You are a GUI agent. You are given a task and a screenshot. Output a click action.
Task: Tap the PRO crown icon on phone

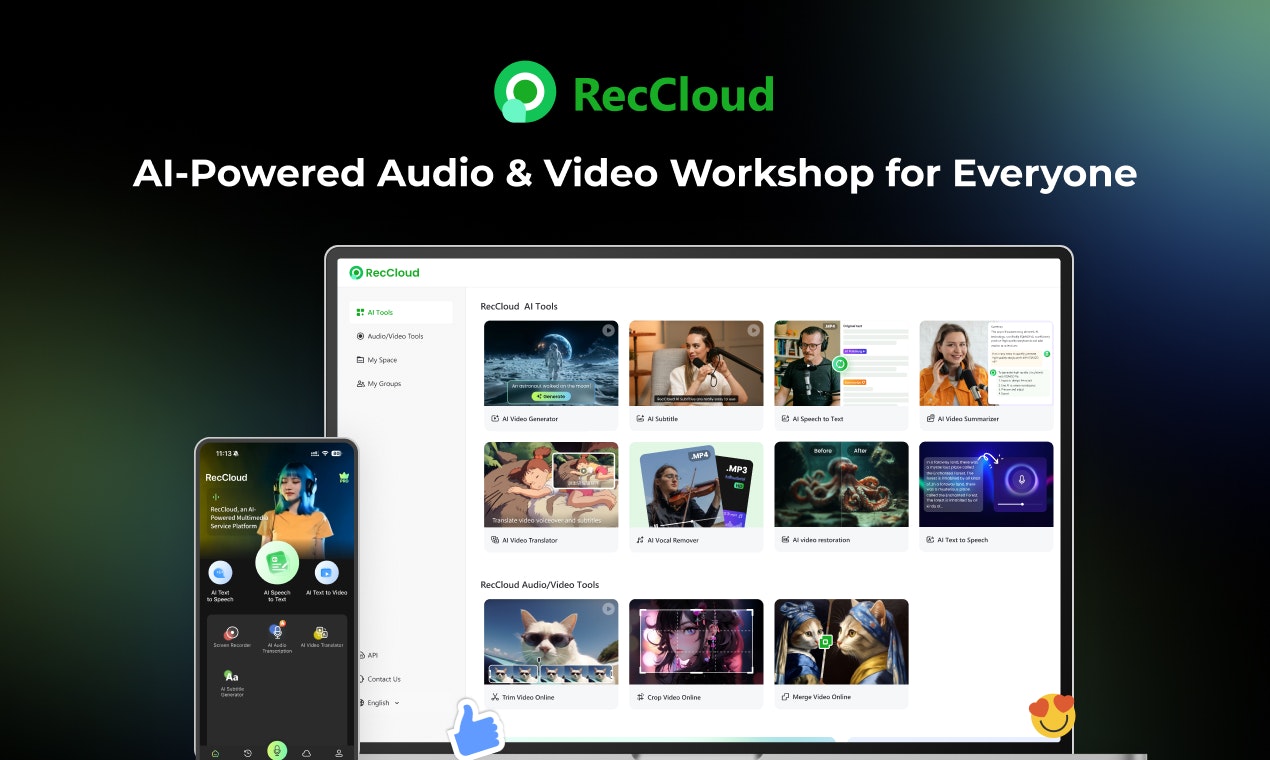point(344,478)
